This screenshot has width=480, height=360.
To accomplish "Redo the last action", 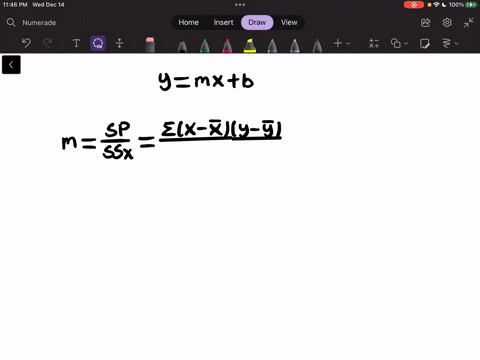I will point(48,43).
